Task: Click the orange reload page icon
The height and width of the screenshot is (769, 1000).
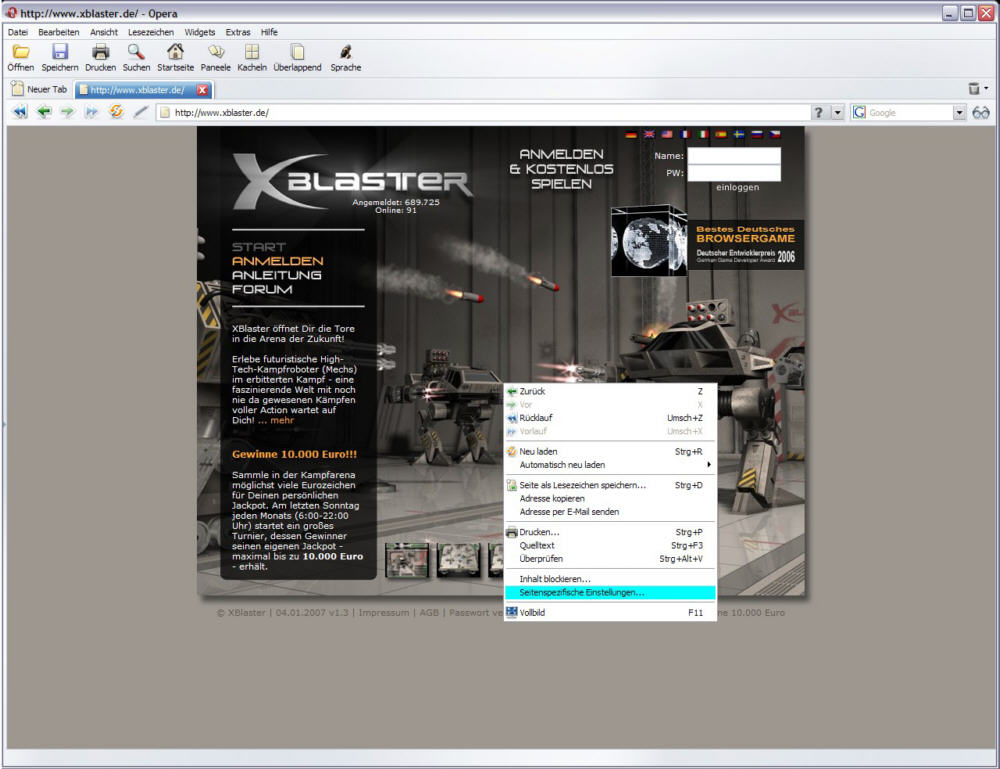Action: tap(116, 112)
